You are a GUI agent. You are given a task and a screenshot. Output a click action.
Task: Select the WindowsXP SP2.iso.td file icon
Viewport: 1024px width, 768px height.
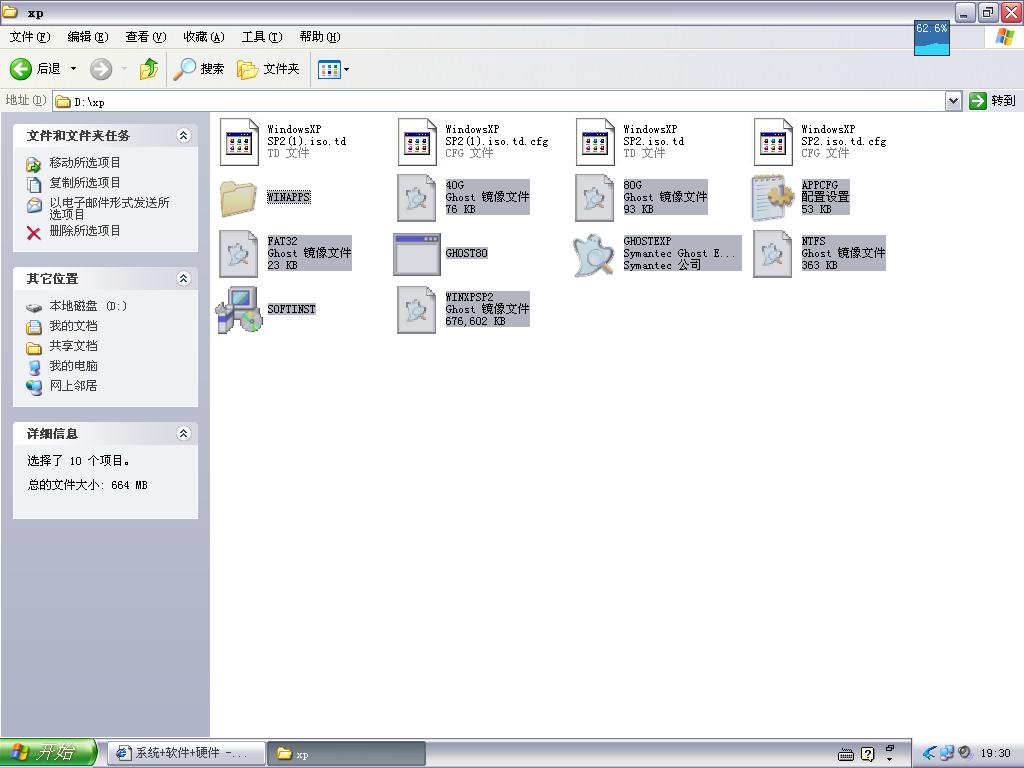(595, 142)
